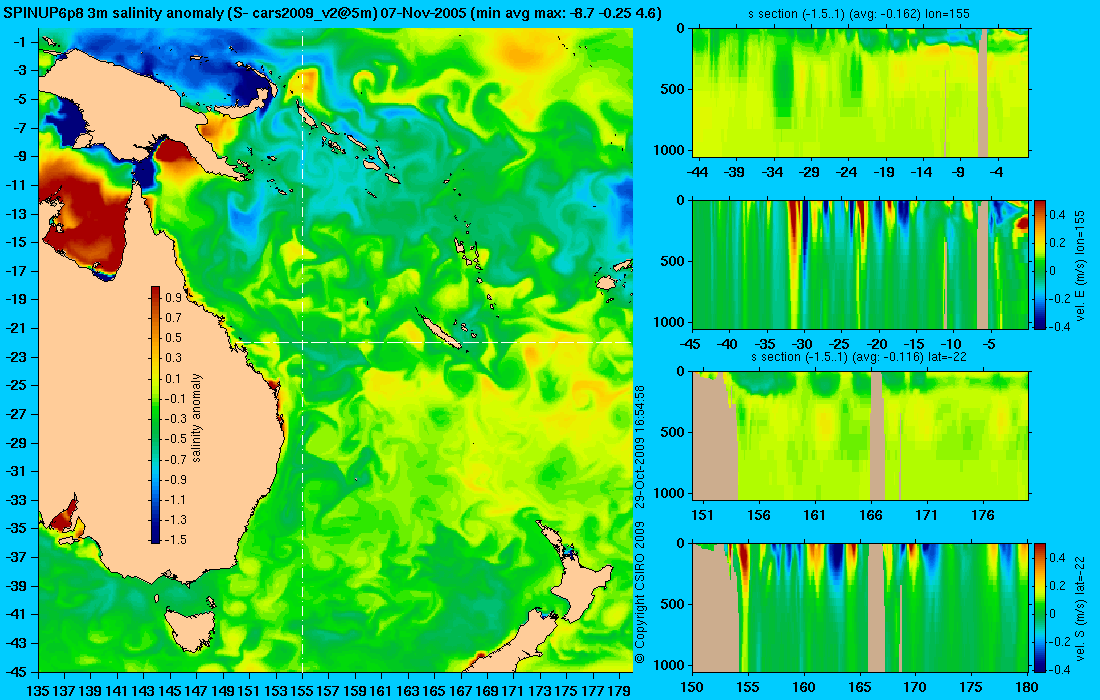Image resolution: width=1100 pixels, height=700 pixels.
Task: Click the eastward velocity depth section plot
Action: [860, 264]
